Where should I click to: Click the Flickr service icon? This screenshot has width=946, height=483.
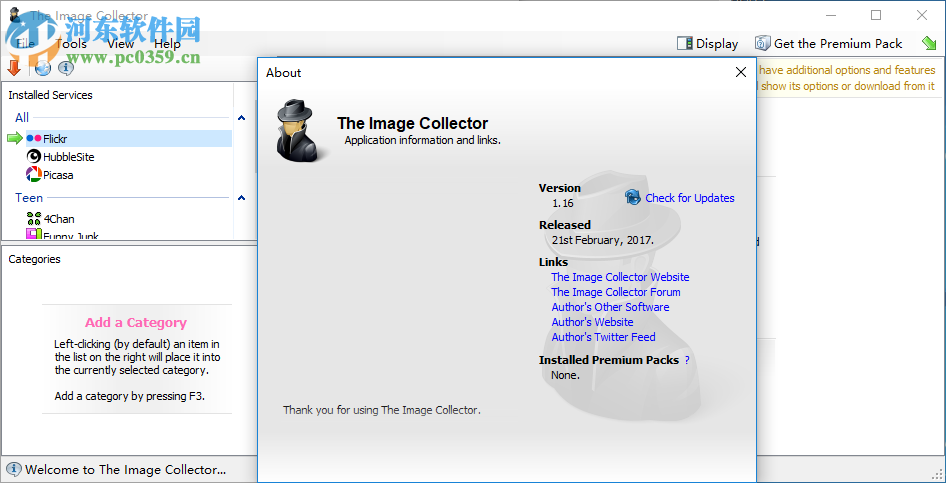click(34, 139)
